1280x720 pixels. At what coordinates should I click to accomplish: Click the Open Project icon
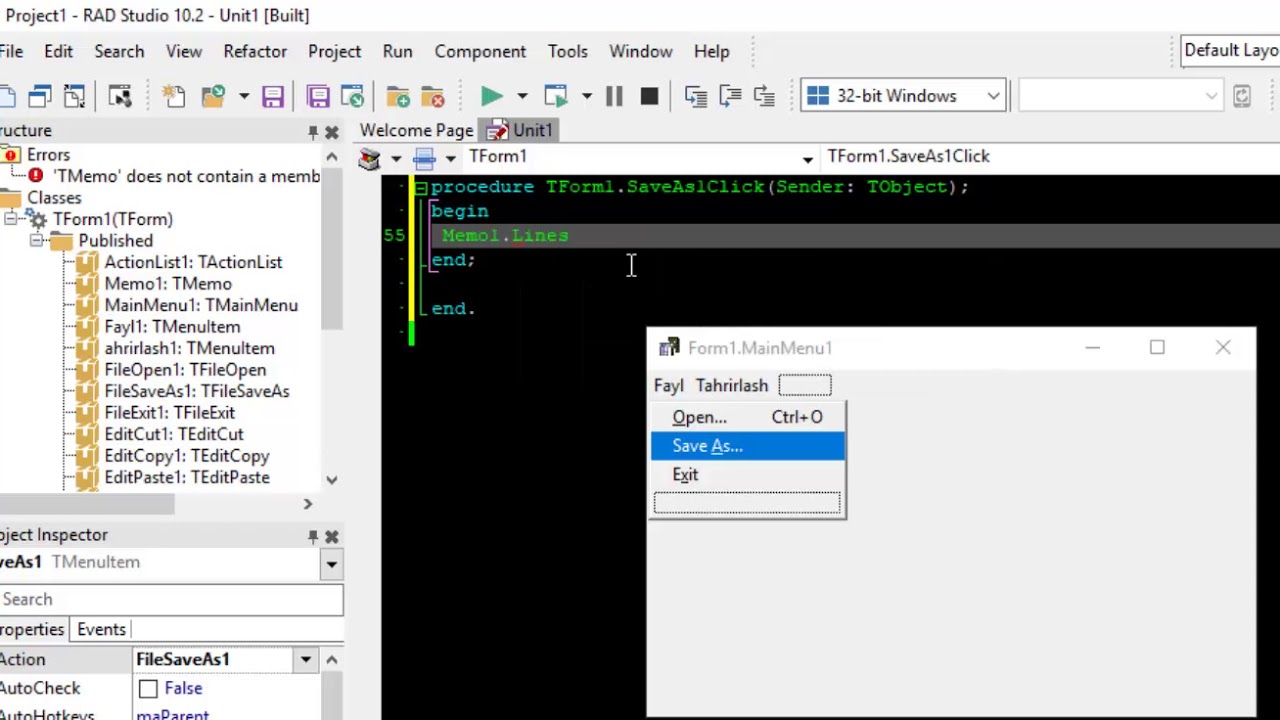(352, 96)
